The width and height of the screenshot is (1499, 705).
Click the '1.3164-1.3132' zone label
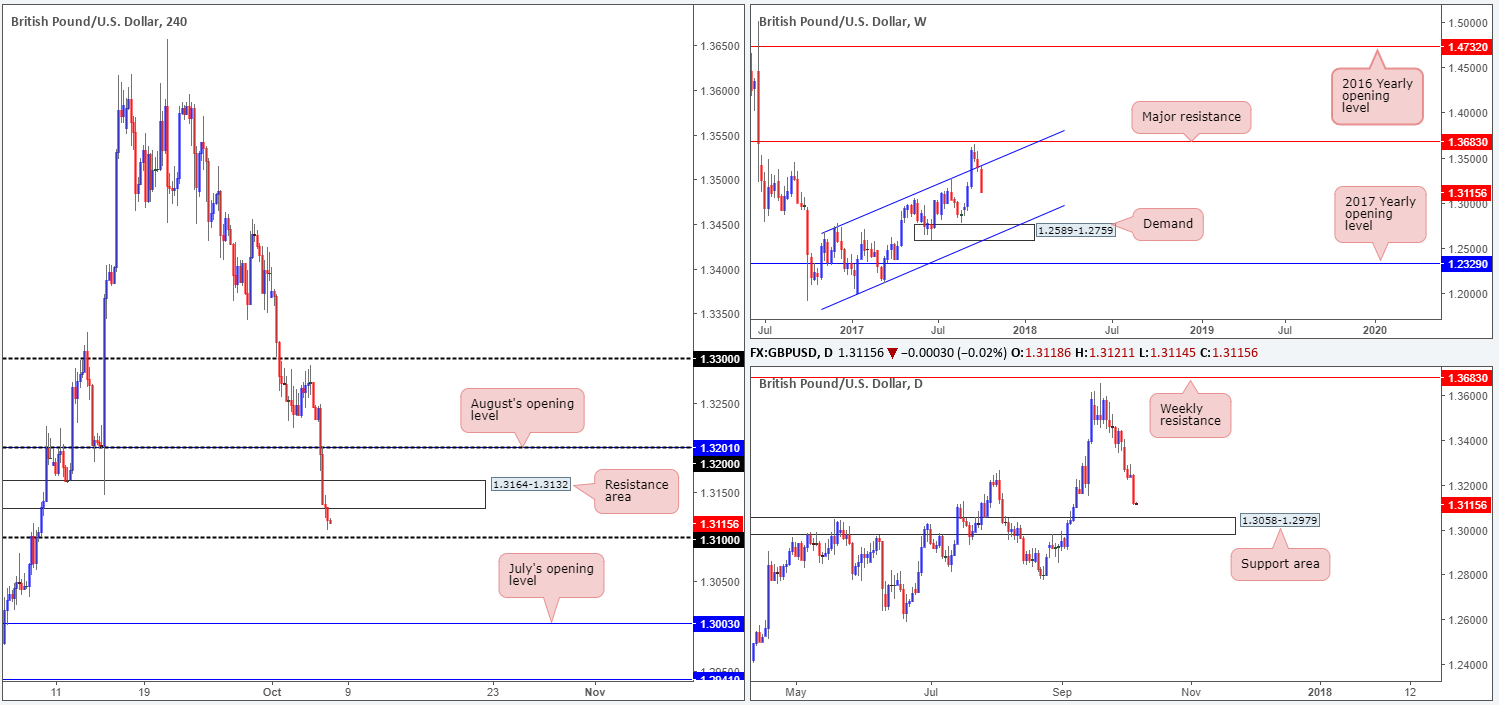[x=531, y=484]
